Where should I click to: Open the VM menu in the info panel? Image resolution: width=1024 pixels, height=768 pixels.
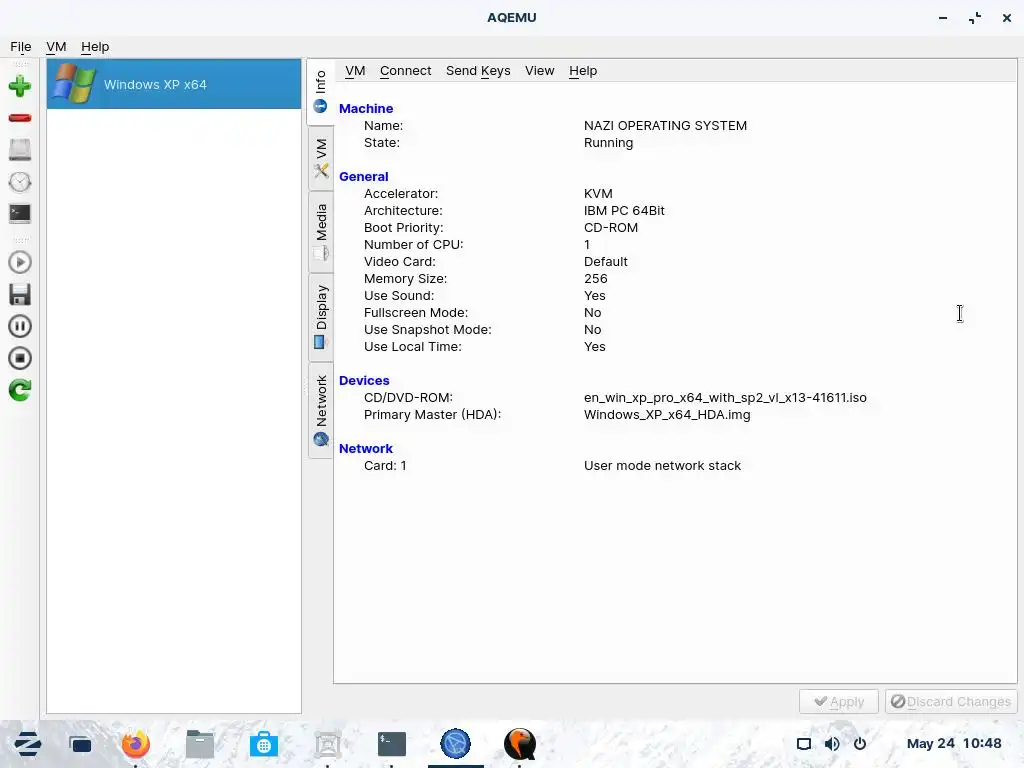click(x=355, y=71)
